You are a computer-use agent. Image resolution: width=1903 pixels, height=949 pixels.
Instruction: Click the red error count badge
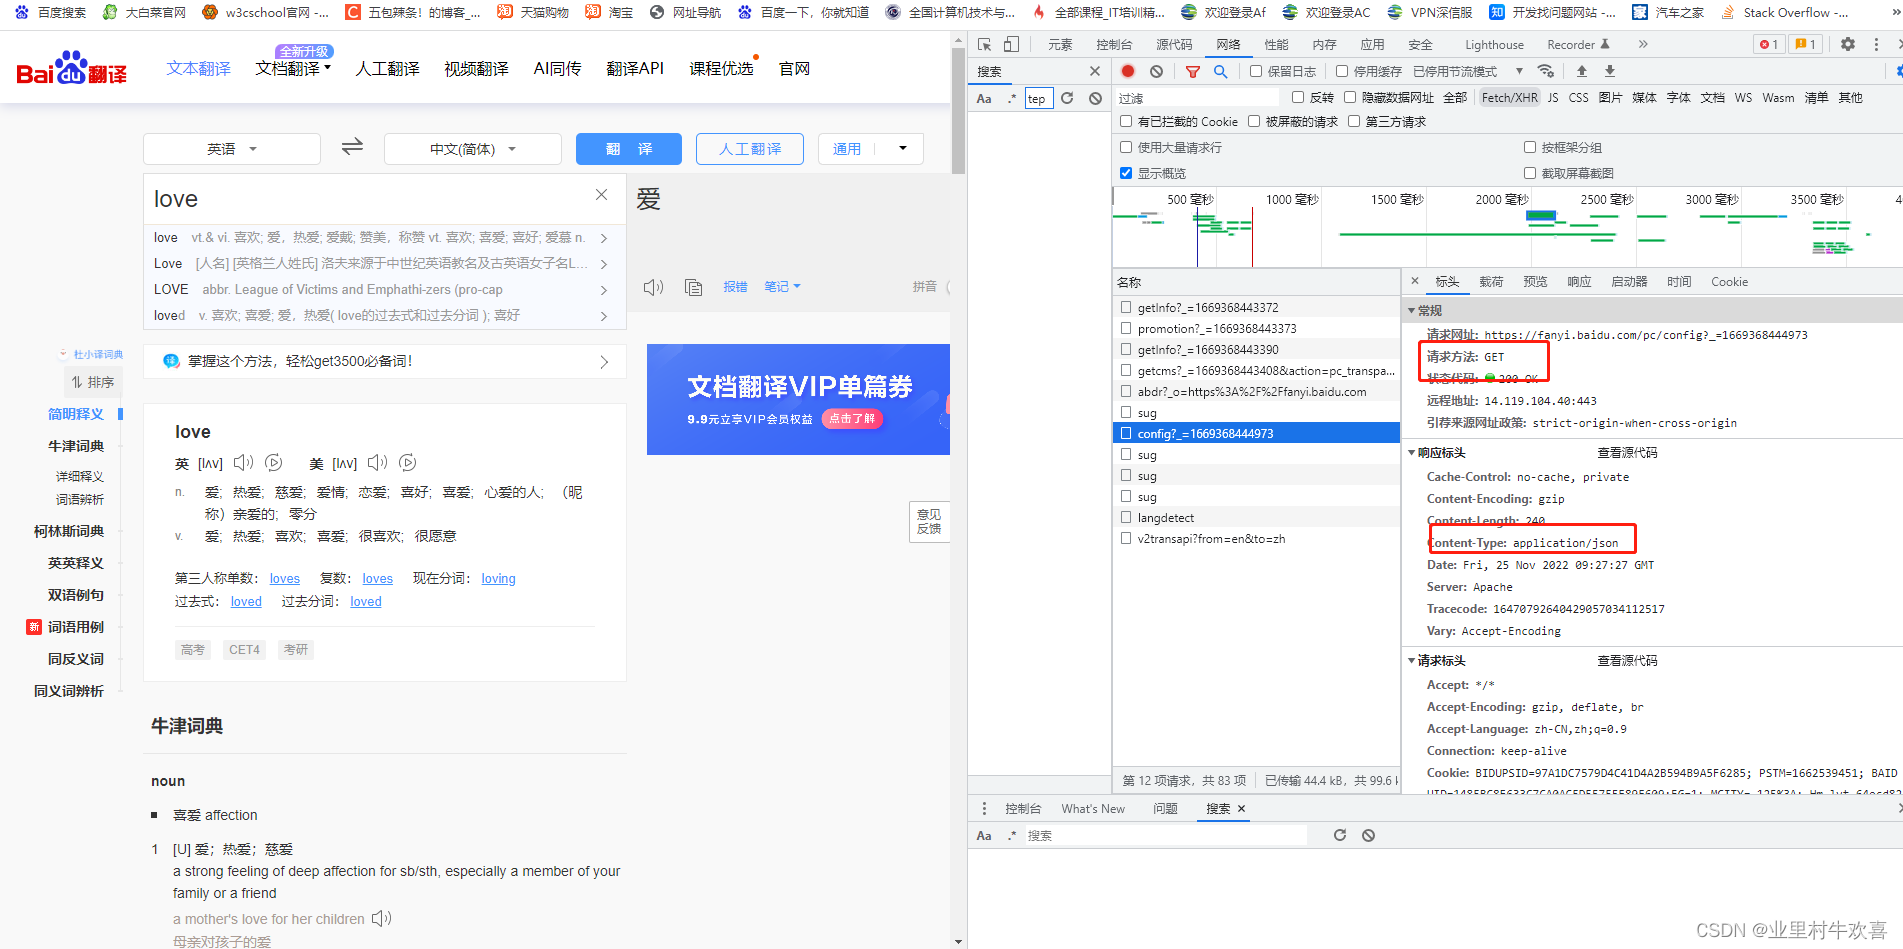point(1769,44)
